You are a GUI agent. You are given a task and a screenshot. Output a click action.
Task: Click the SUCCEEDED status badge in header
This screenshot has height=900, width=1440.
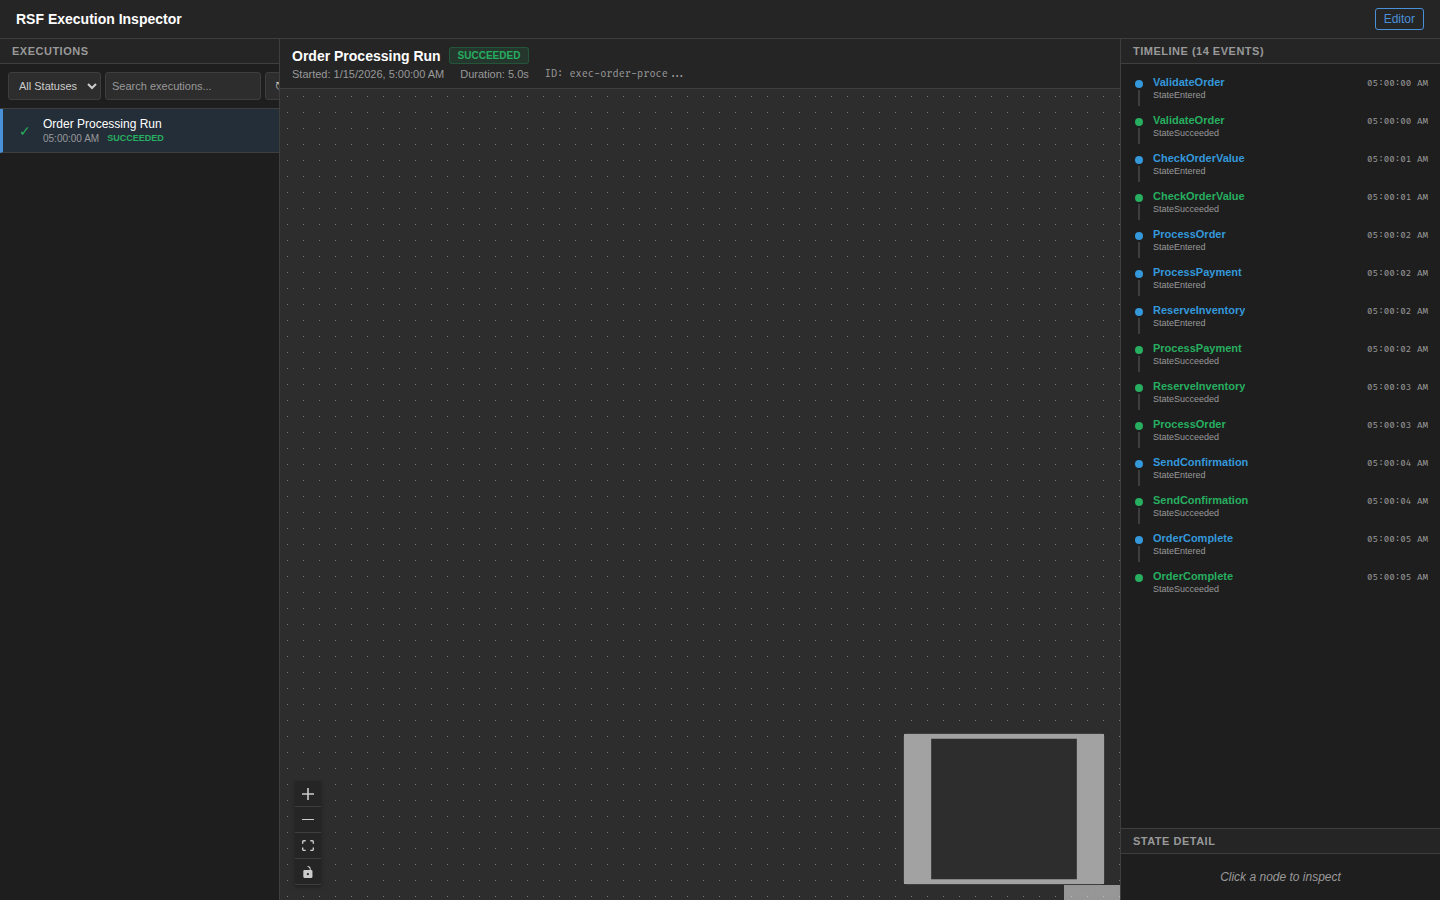488,56
